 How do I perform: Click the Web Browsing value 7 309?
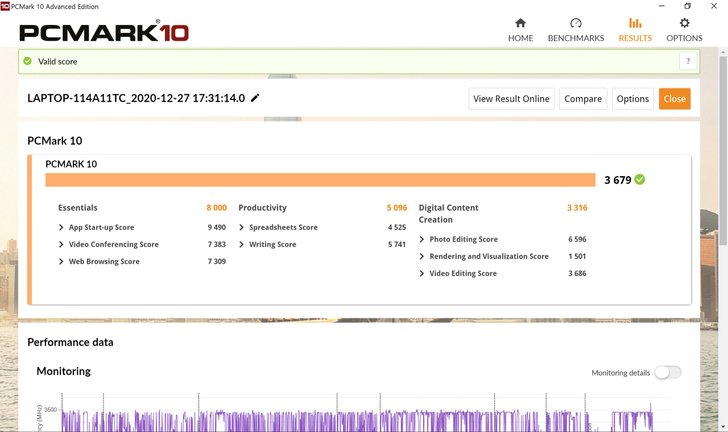217,262
